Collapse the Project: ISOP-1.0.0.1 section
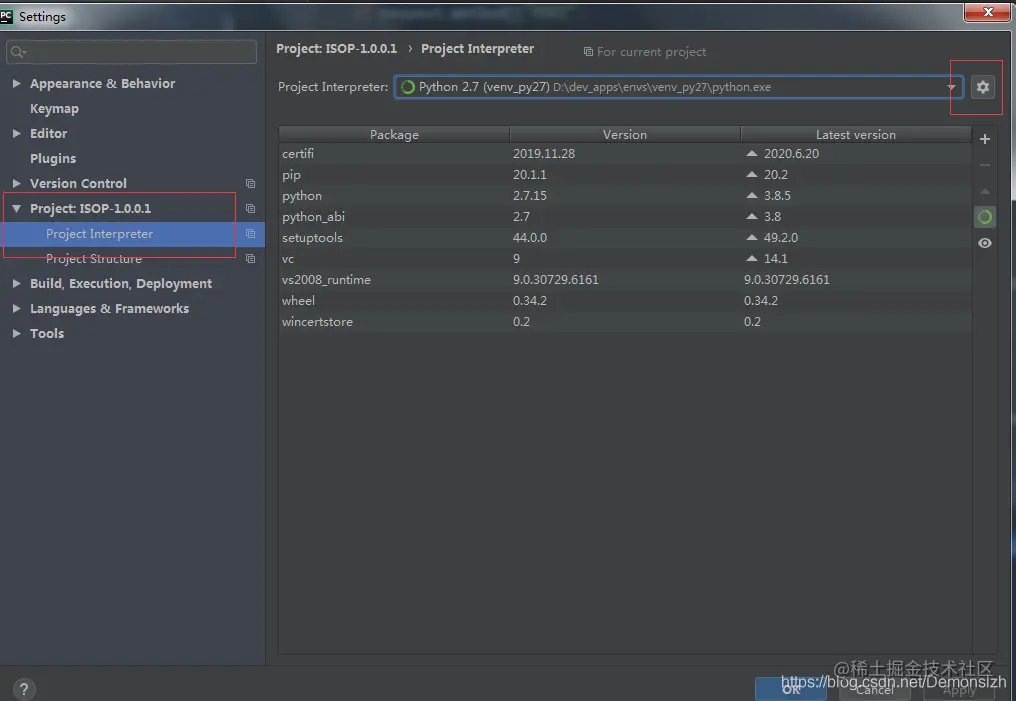This screenshot has width=1016, height=701. tap(18, 208)
